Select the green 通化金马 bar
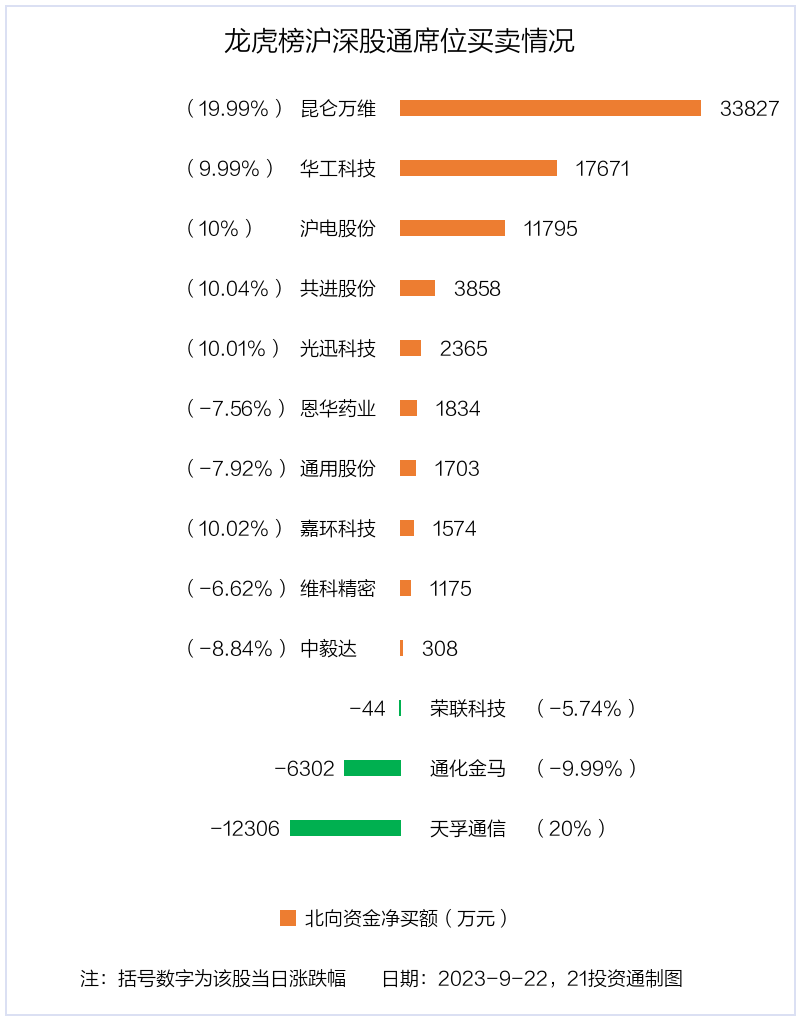The width and height of the screenshot is (800, 1020). [373, 768]
